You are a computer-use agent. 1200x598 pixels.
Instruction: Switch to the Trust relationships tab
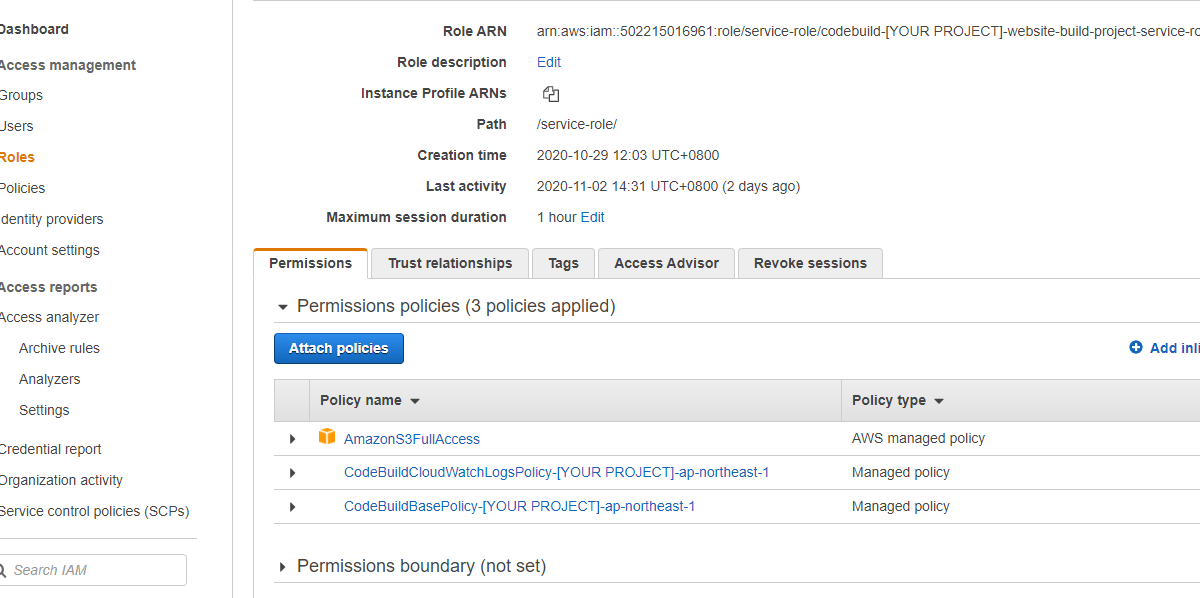point(449,263)
